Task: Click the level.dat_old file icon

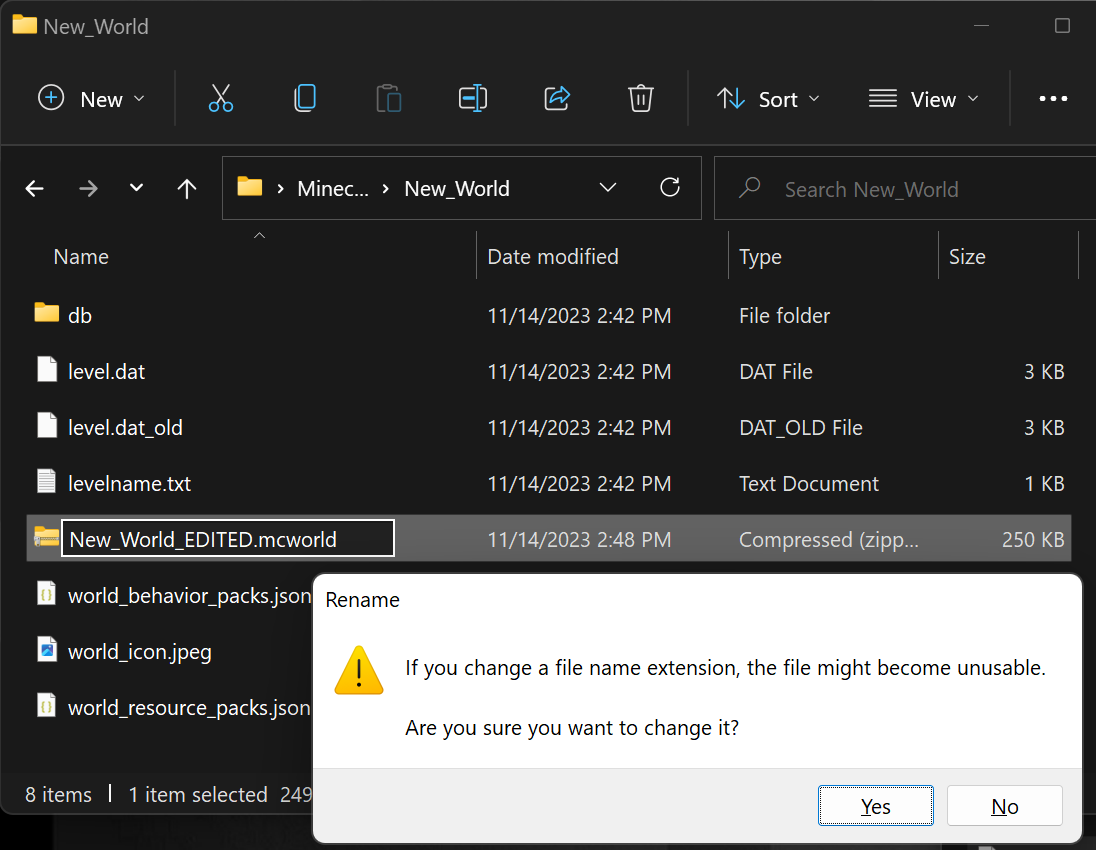Action: [47, 425]
